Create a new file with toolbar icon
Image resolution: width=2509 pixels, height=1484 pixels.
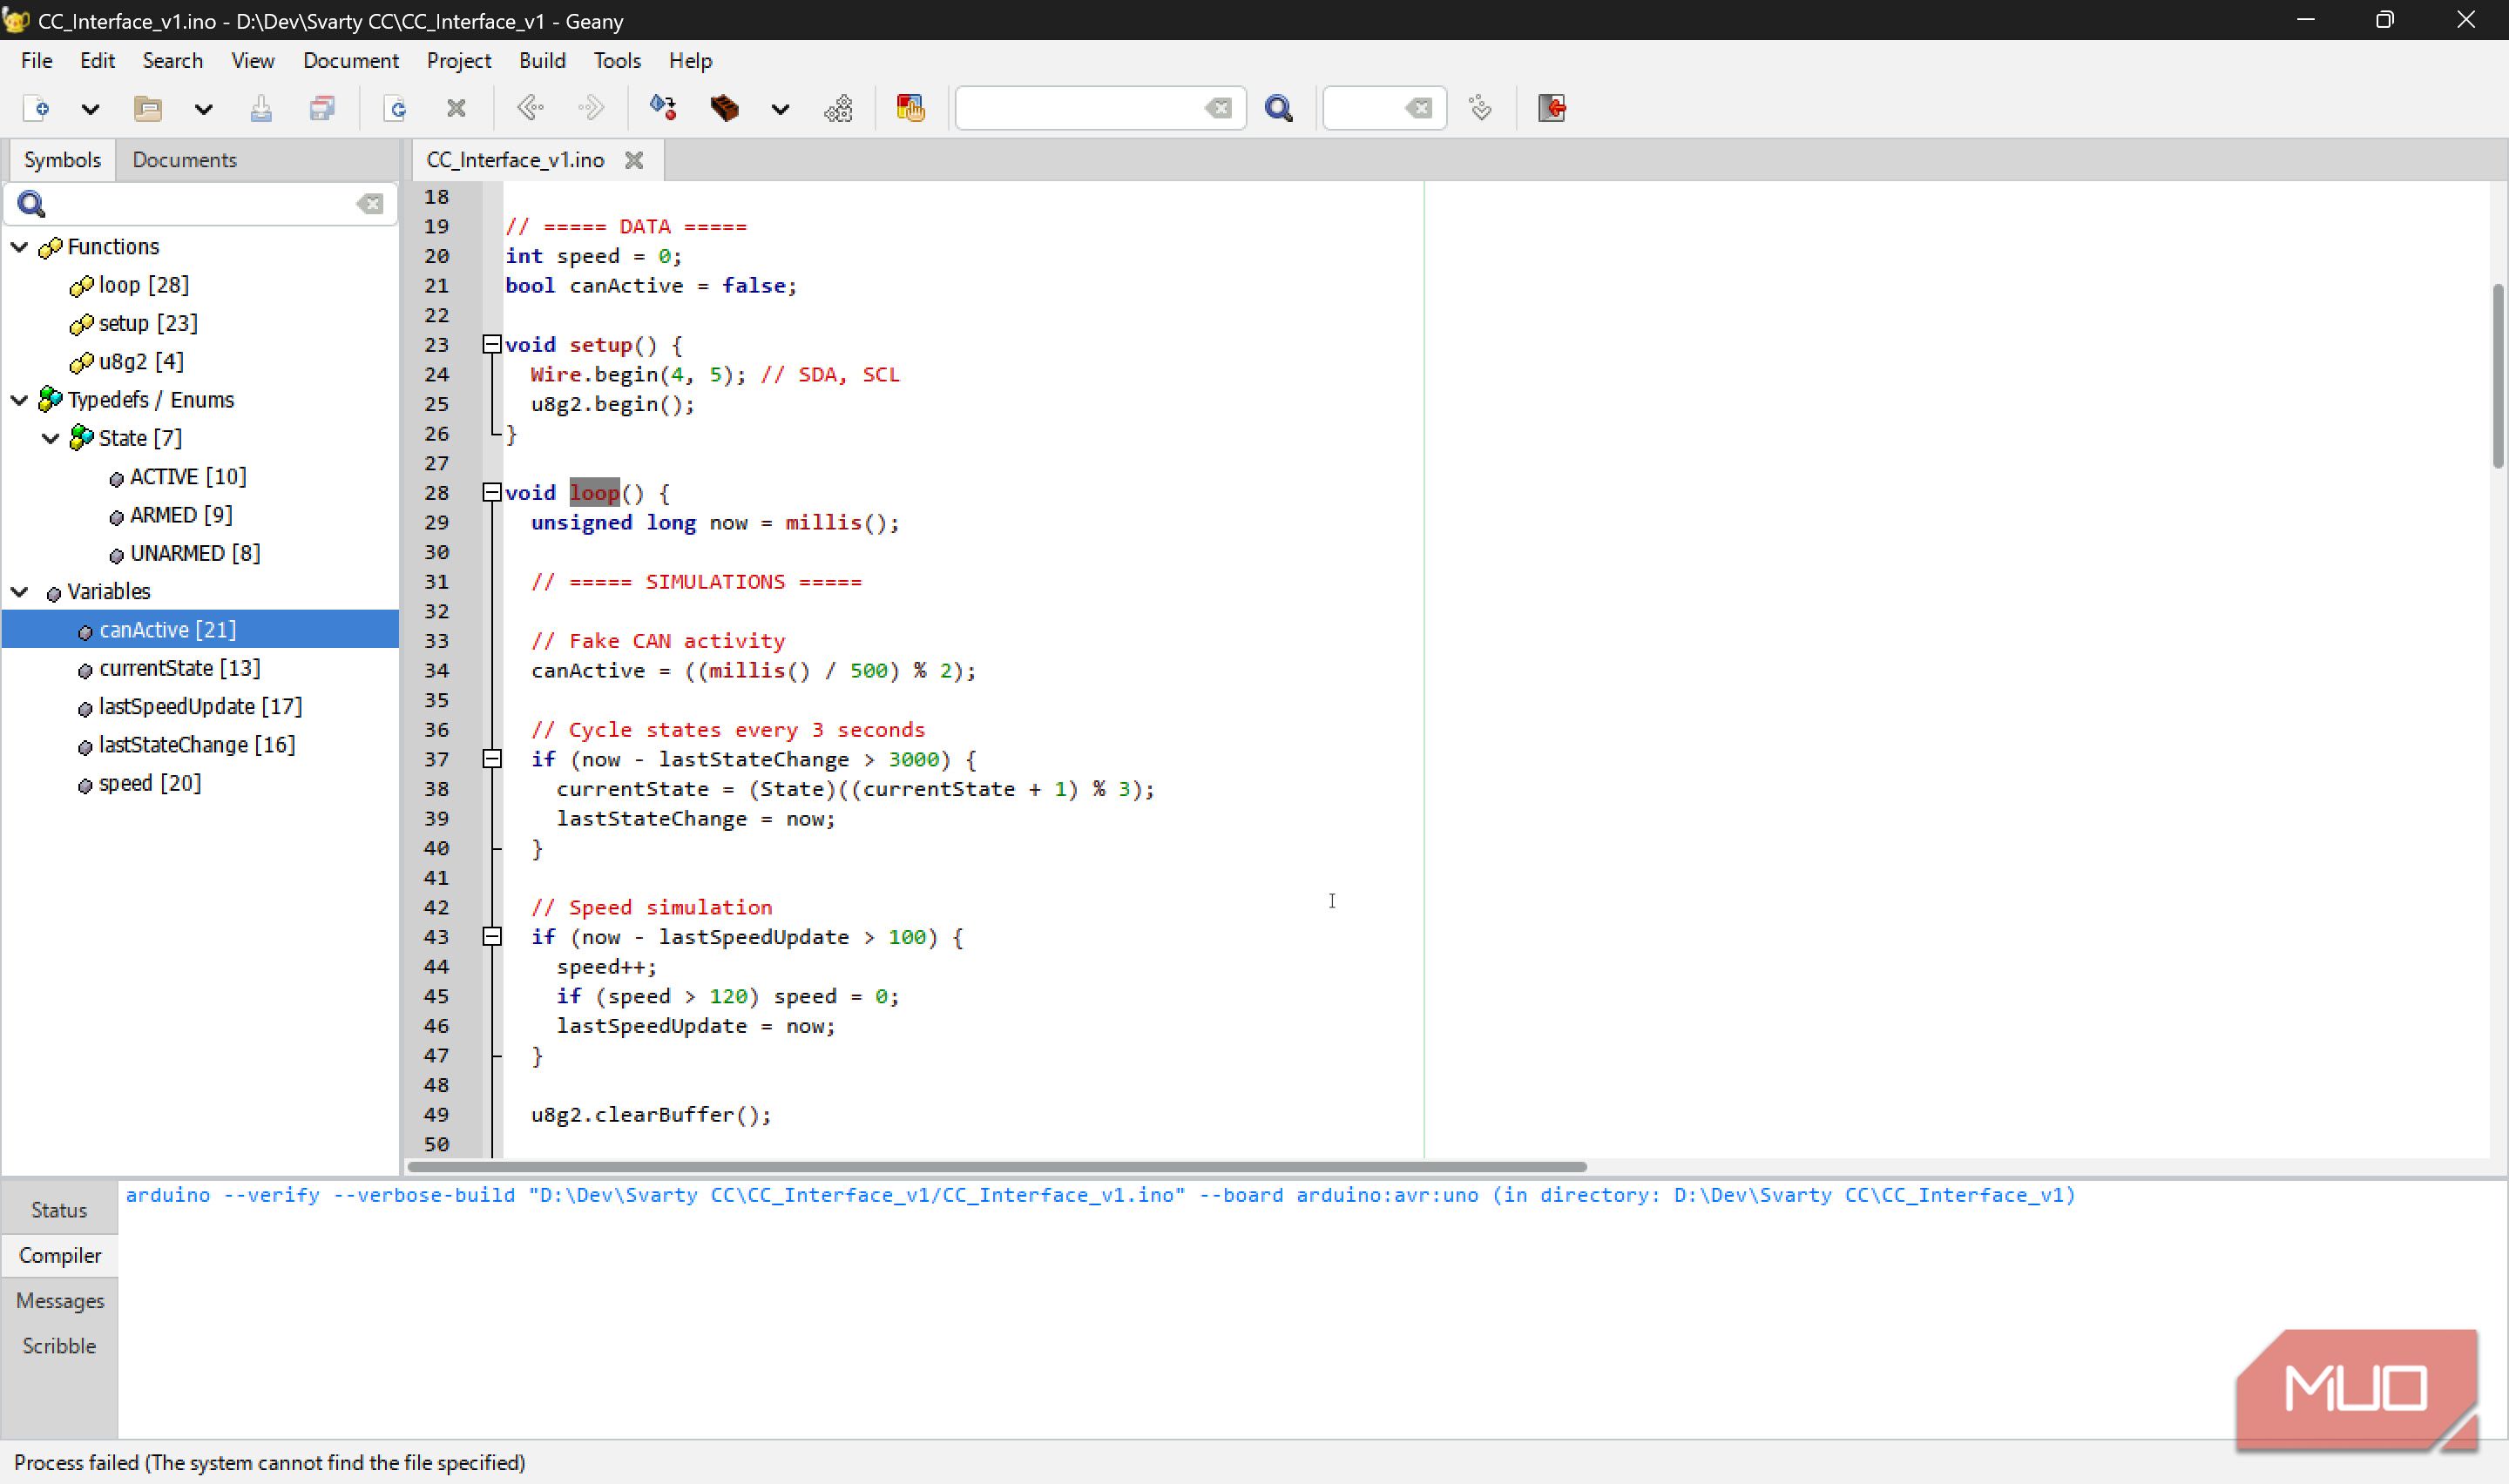click(37, 108)
